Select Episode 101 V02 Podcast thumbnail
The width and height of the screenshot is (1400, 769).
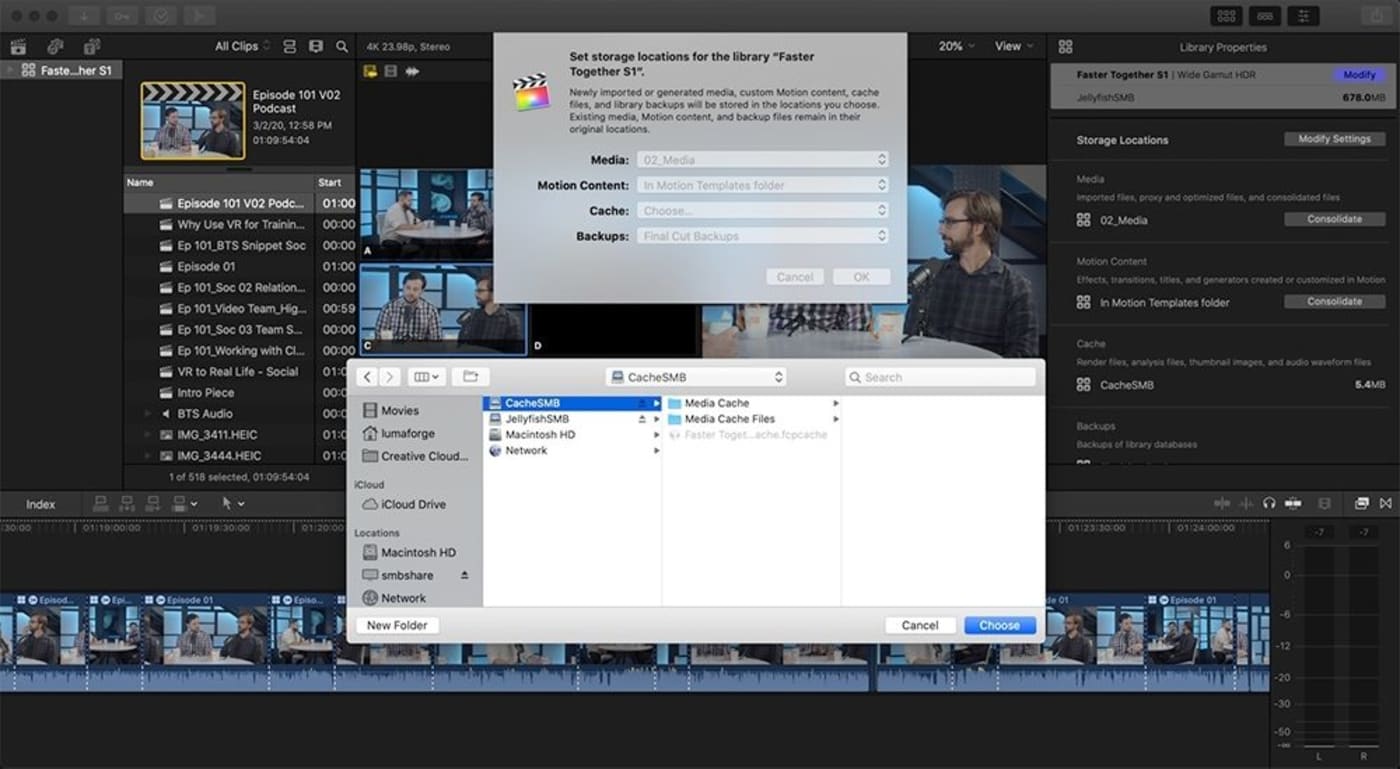coord(193,120)
